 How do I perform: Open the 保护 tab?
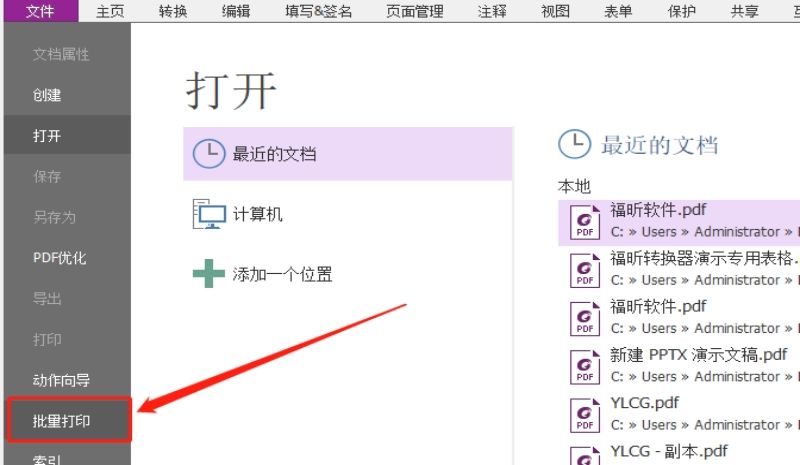[682, 11]
